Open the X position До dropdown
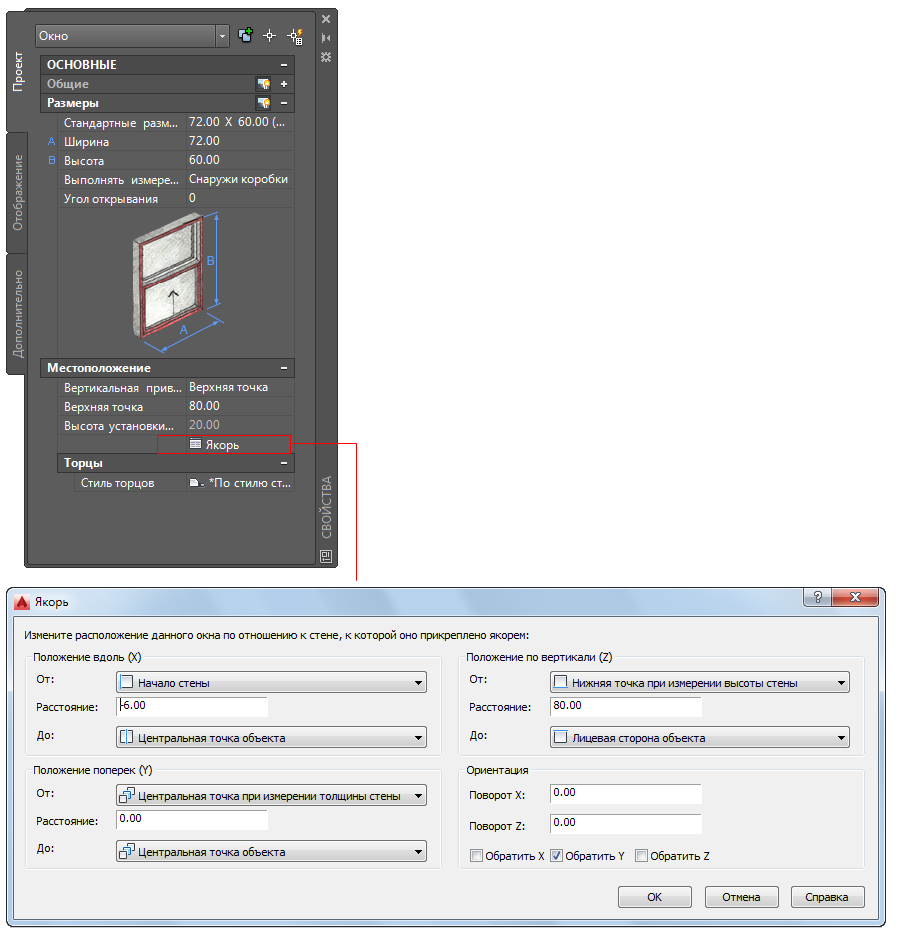The width and height of the screenshot is (897, 933). (271, 737)
